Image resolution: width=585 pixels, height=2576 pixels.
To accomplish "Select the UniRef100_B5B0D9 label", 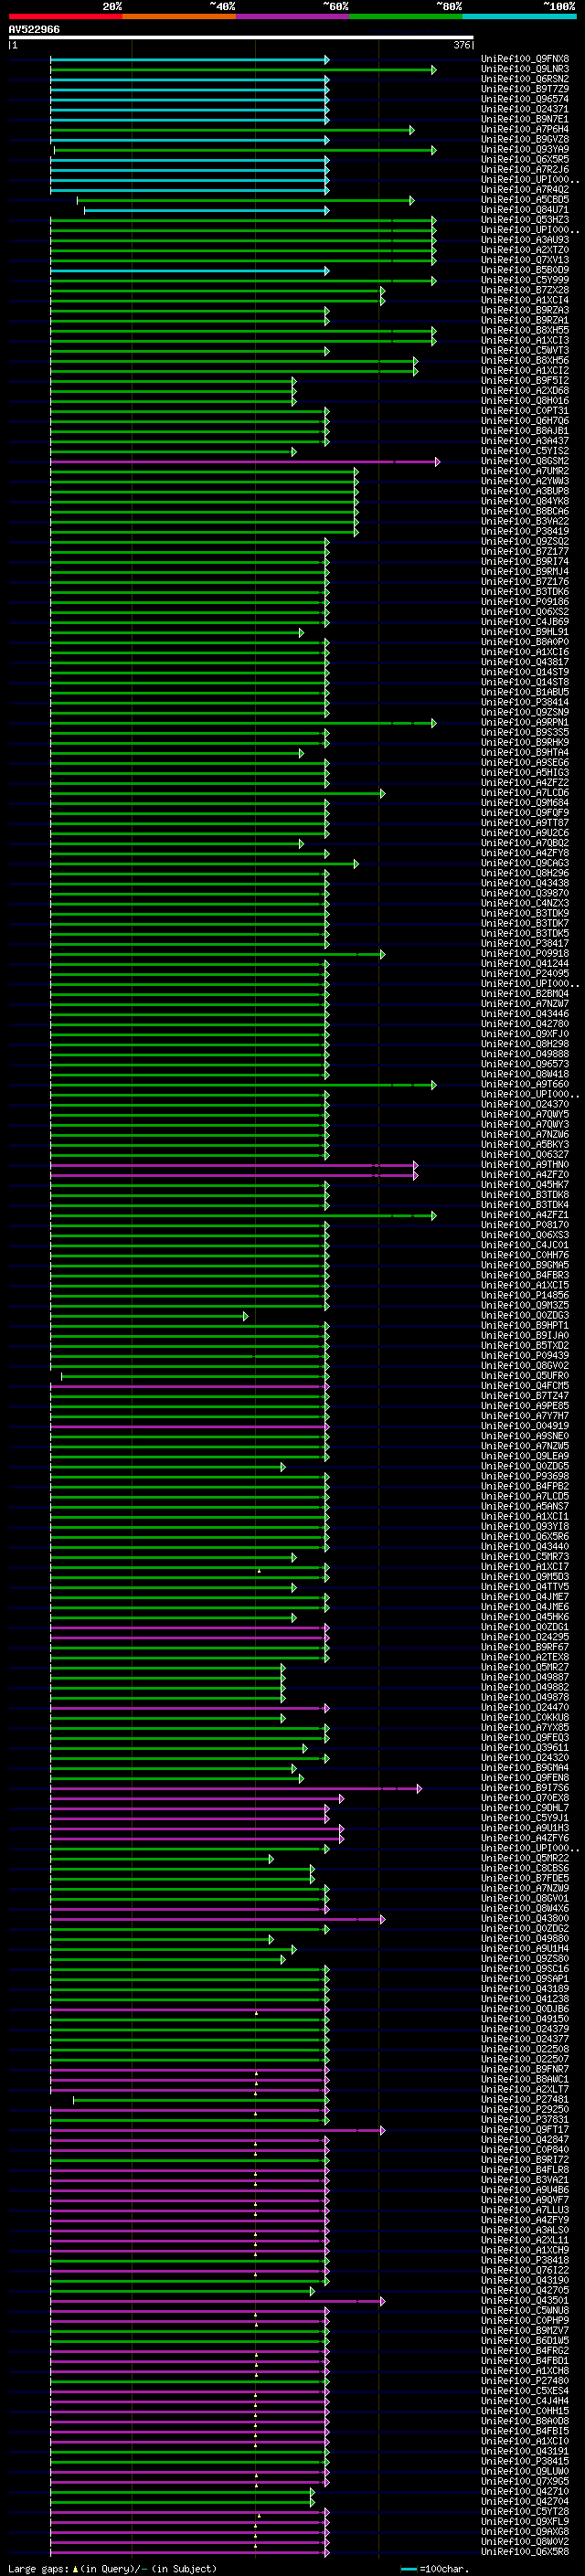I will [525, 270].
